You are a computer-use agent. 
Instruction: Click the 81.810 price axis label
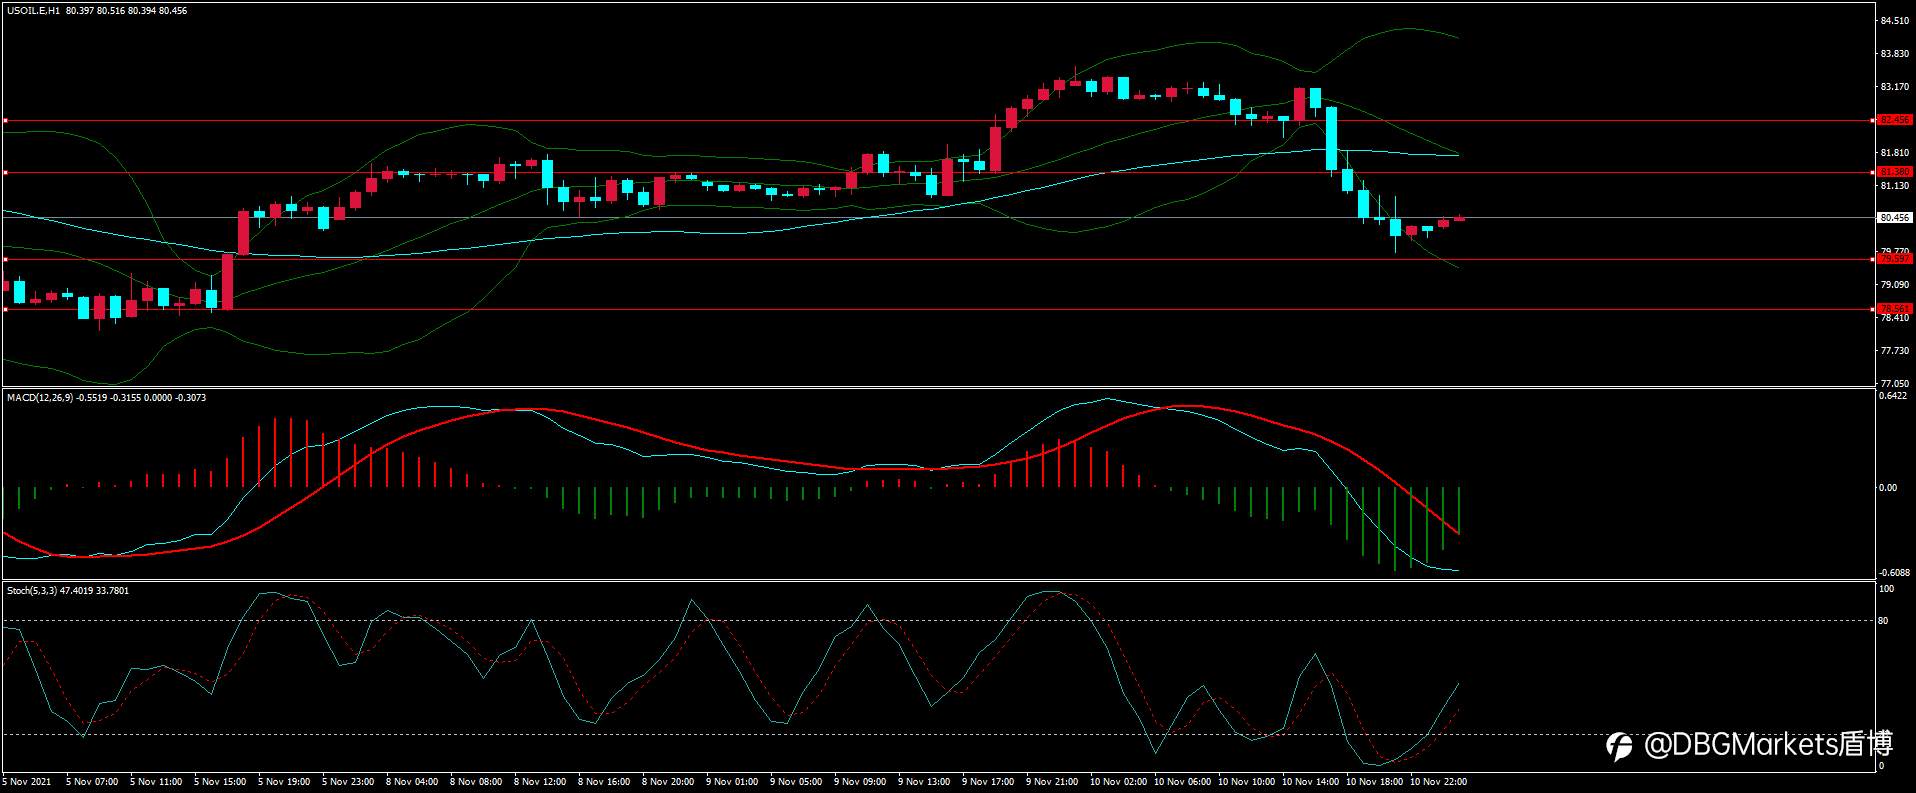pyautogui.click(x=1895, y=153)
